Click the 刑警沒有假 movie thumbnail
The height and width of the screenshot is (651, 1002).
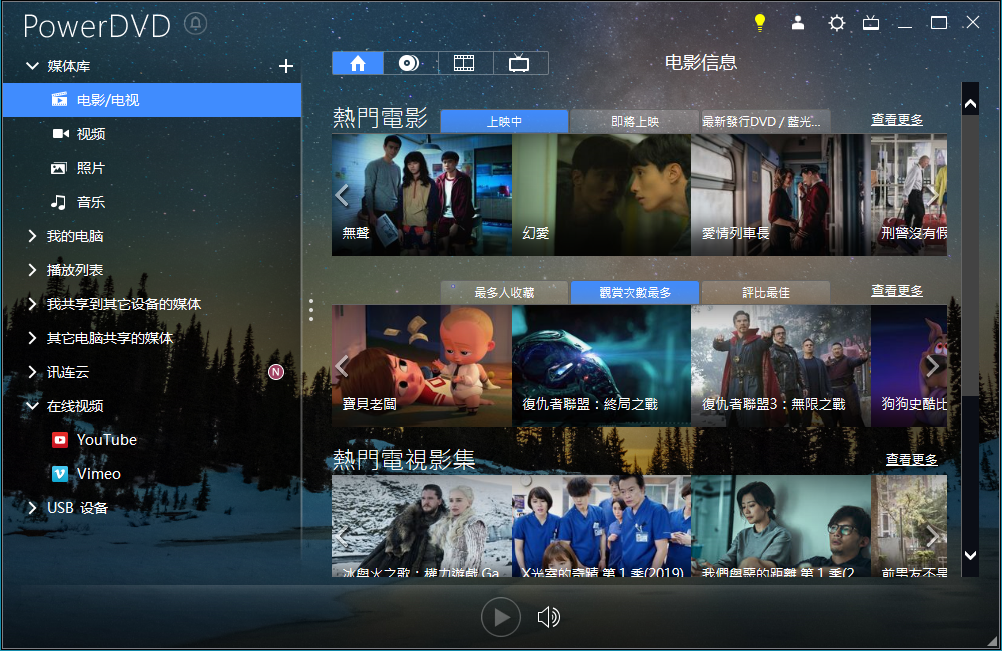click(x=909, y=195)
